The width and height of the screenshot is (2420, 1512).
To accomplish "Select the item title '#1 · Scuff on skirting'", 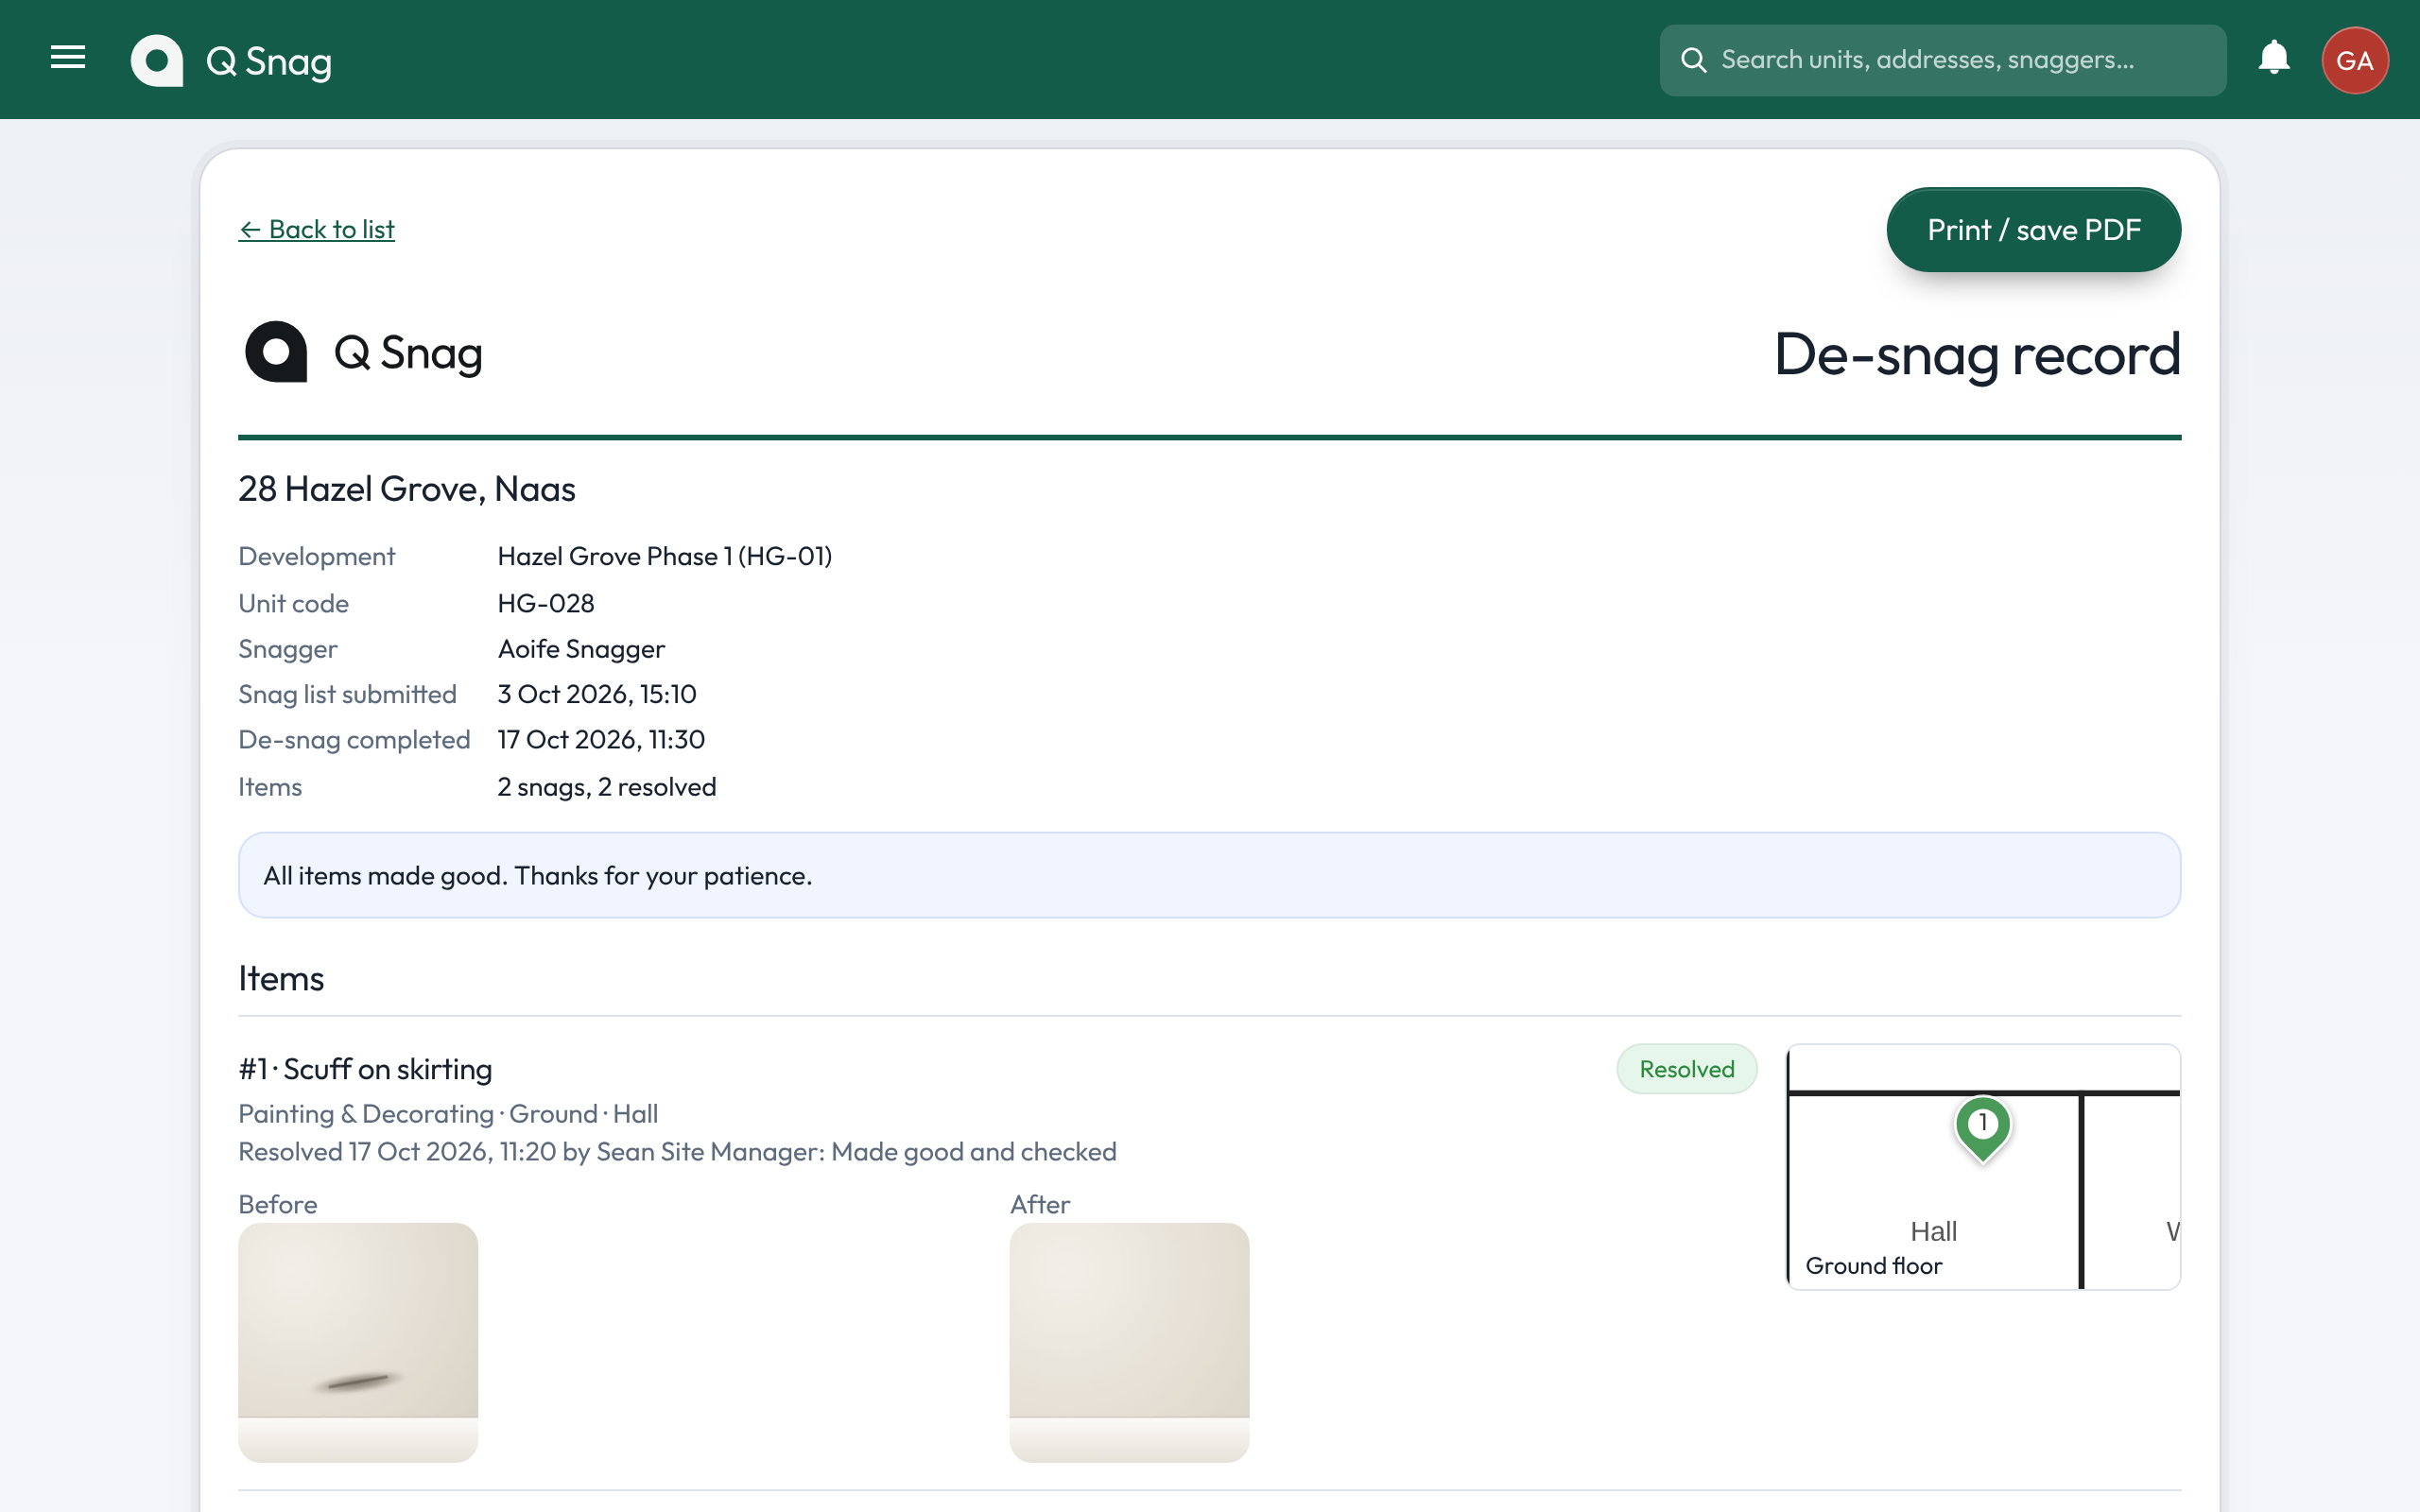I will coord(365,1069).
